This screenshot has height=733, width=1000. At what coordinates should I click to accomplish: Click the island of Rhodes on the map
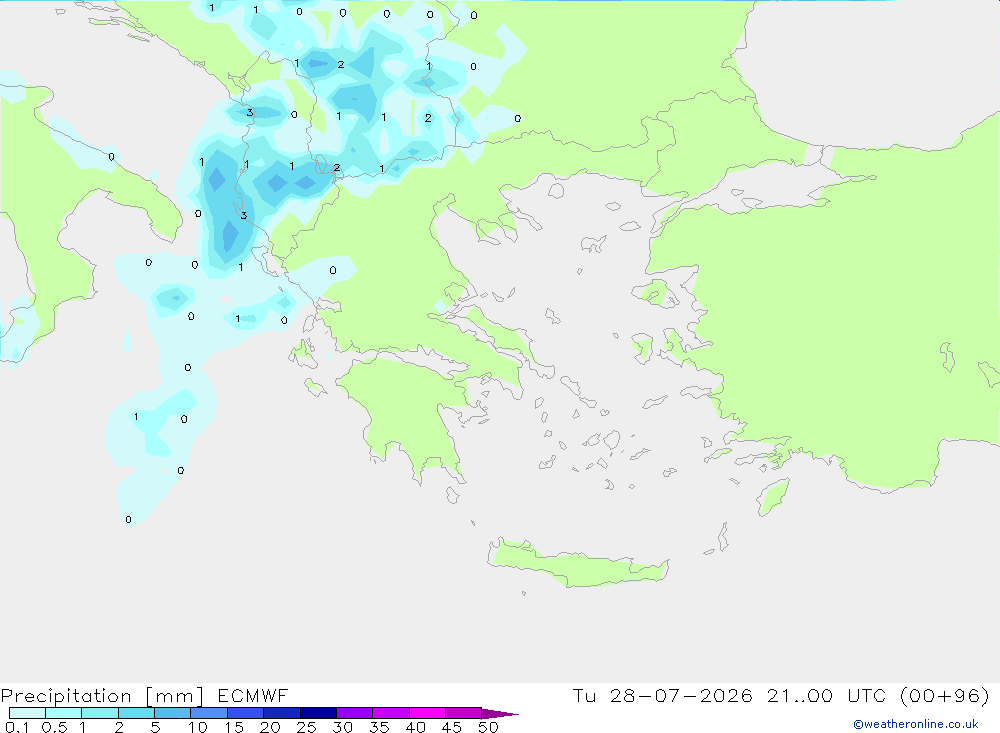773,496
